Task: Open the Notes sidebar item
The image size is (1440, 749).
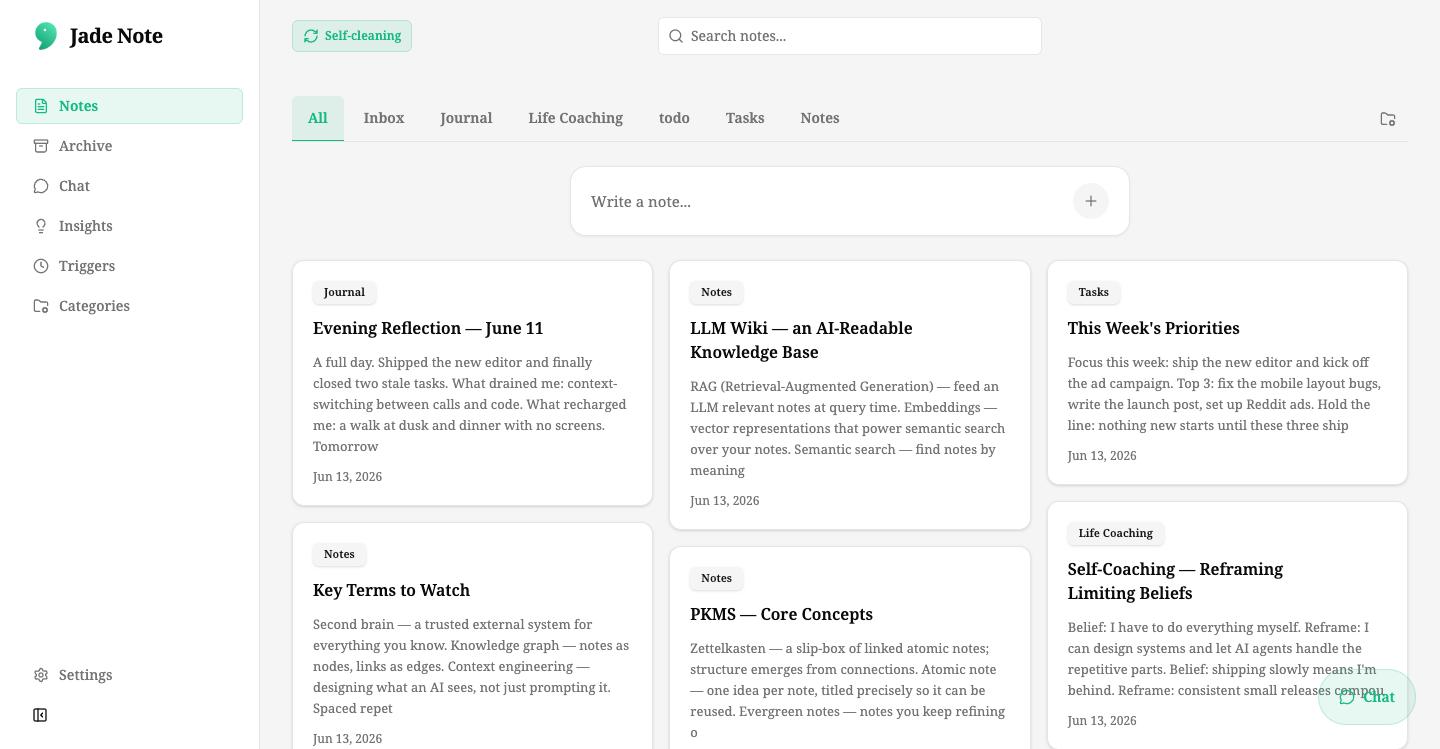Action: [129, 106]
